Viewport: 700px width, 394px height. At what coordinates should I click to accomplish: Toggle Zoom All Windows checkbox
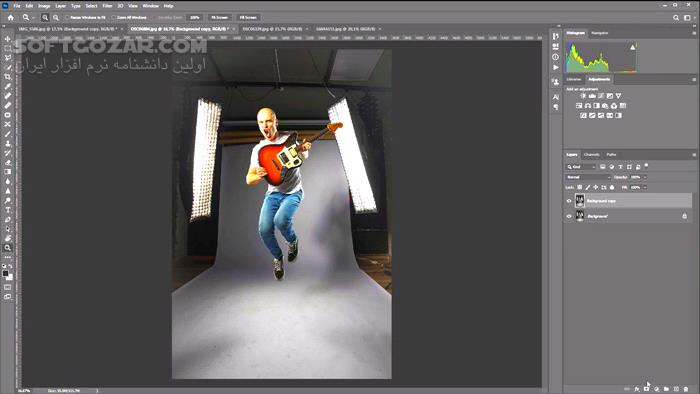(114, 17)
